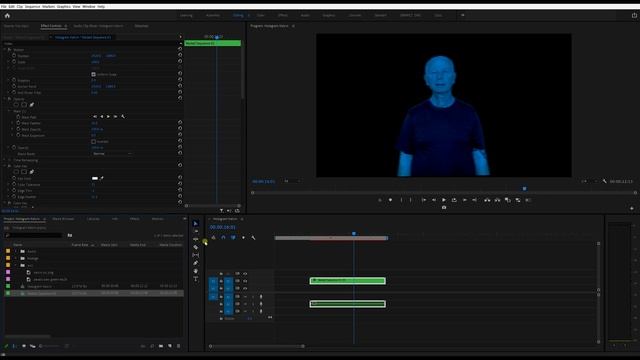Hide the topmost video track output eye
640x360 pixels.
(x=245, y=273)
